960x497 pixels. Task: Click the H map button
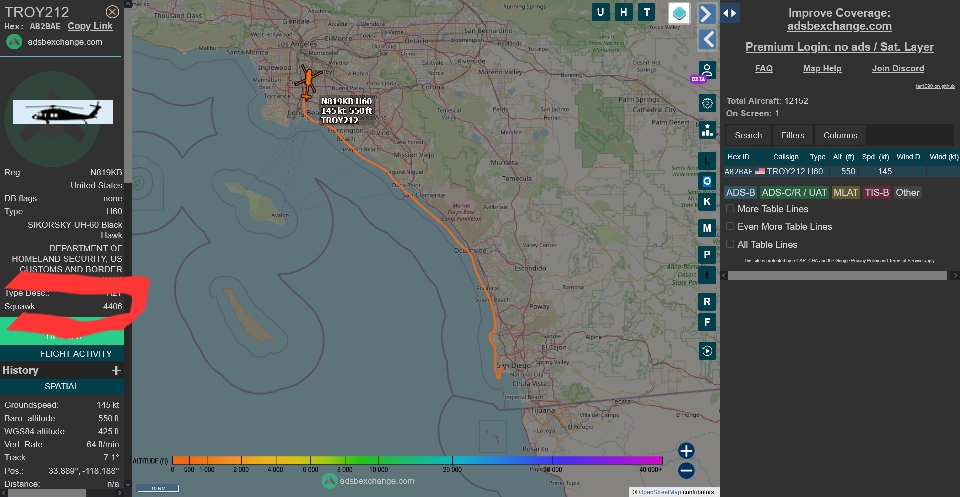tap(623, 12)
